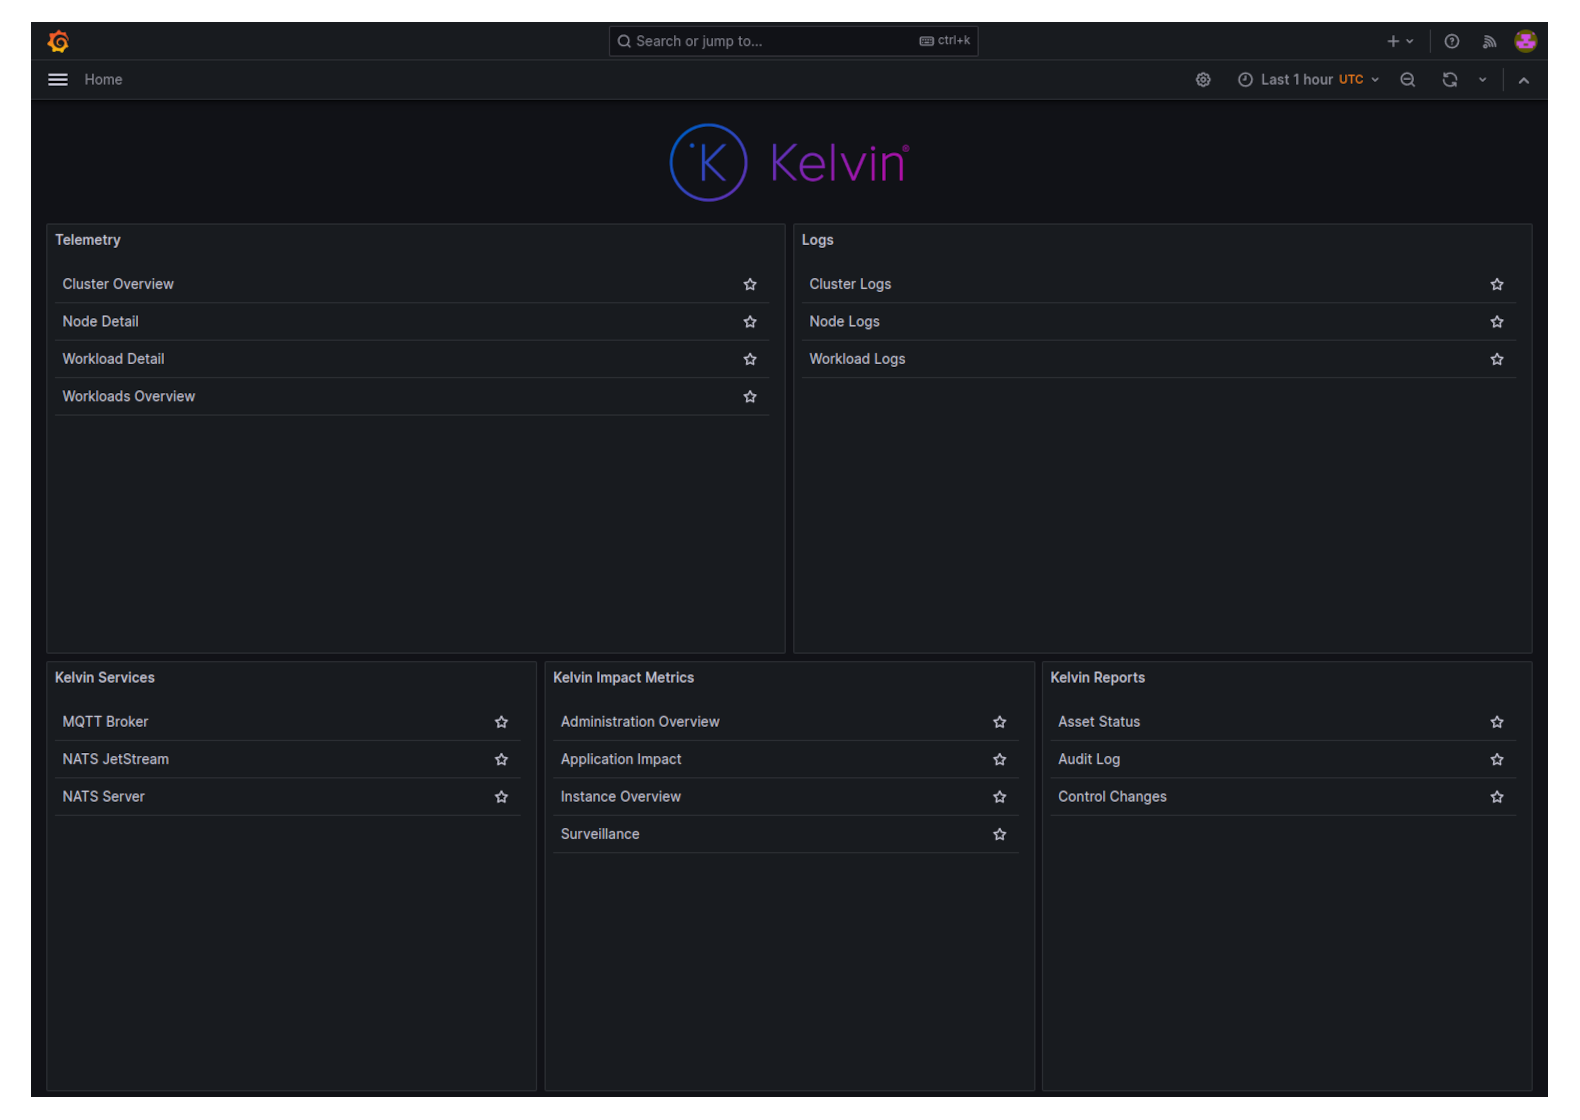This screenshot has height=1120, width=1580.
Task: Open the plus new item dropdown
Action: 1399,41
